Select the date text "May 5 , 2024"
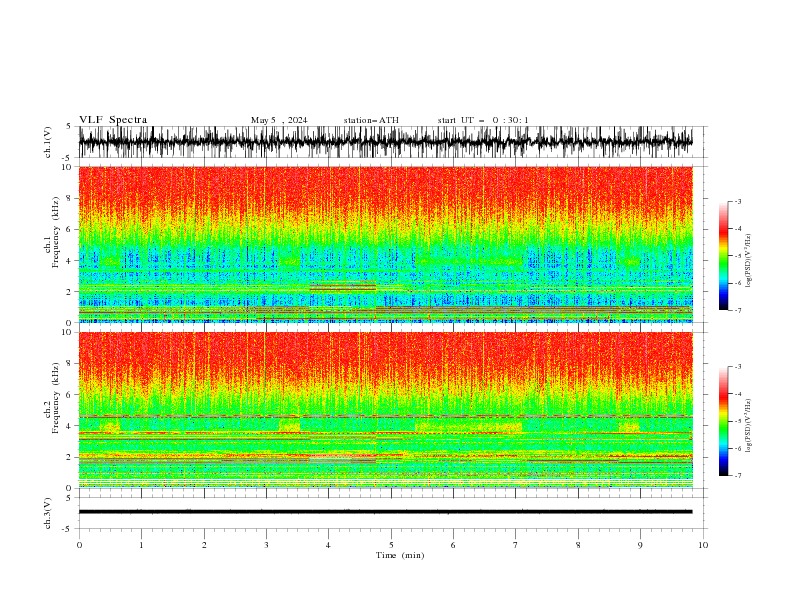Screen dimensions: 792x612 (279, 120)
